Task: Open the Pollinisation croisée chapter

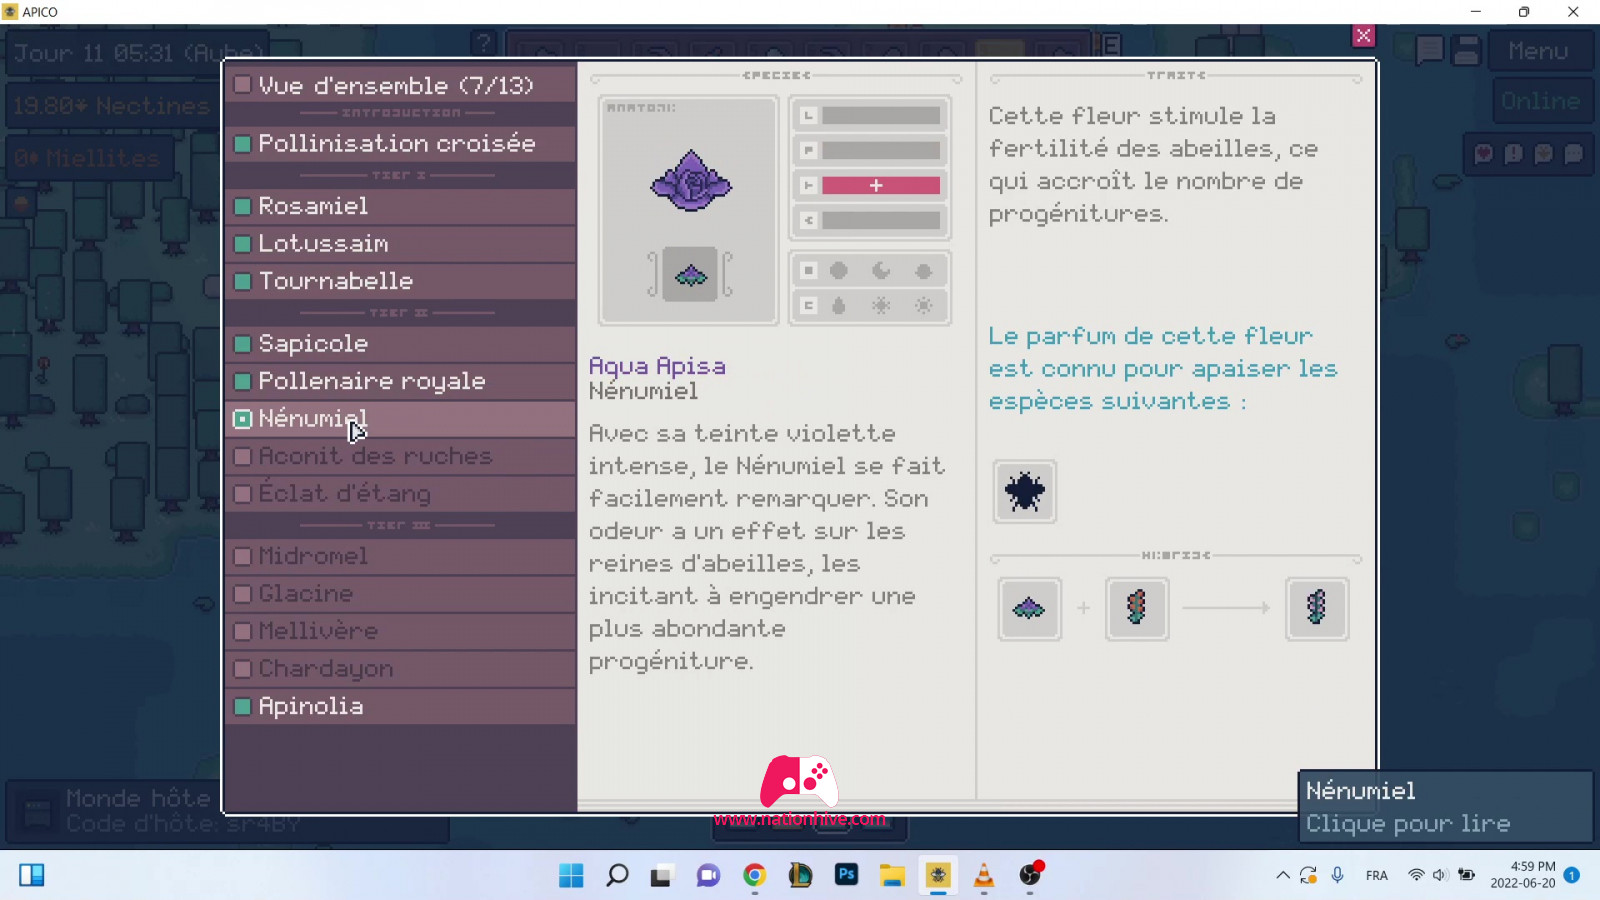Action: tap(400, 143)
